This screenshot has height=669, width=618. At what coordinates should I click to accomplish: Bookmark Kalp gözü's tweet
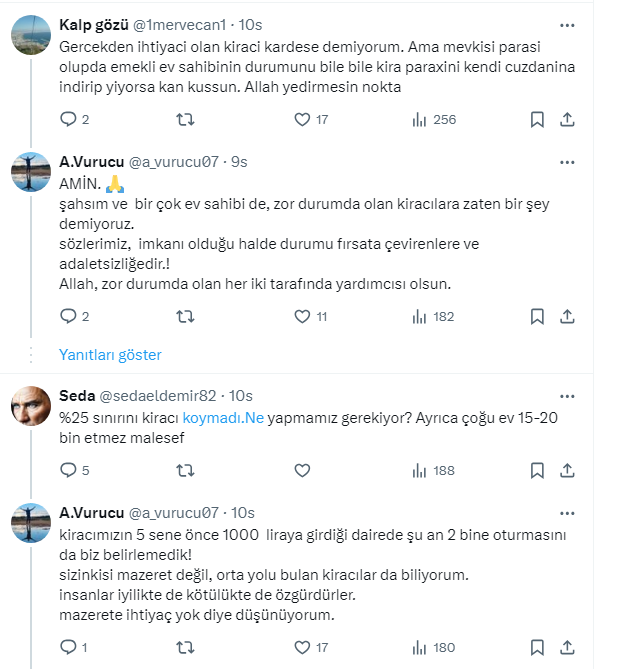coord(537,120)
